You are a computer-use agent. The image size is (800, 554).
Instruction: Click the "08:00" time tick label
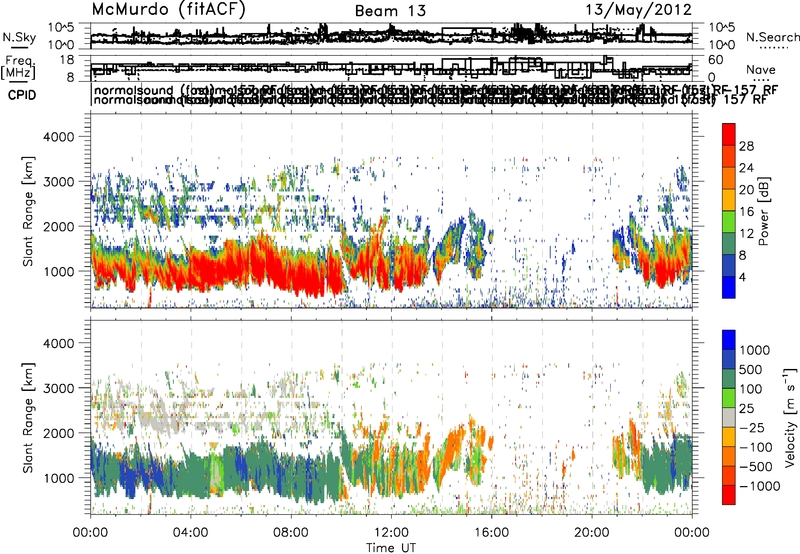pos(291,533)
